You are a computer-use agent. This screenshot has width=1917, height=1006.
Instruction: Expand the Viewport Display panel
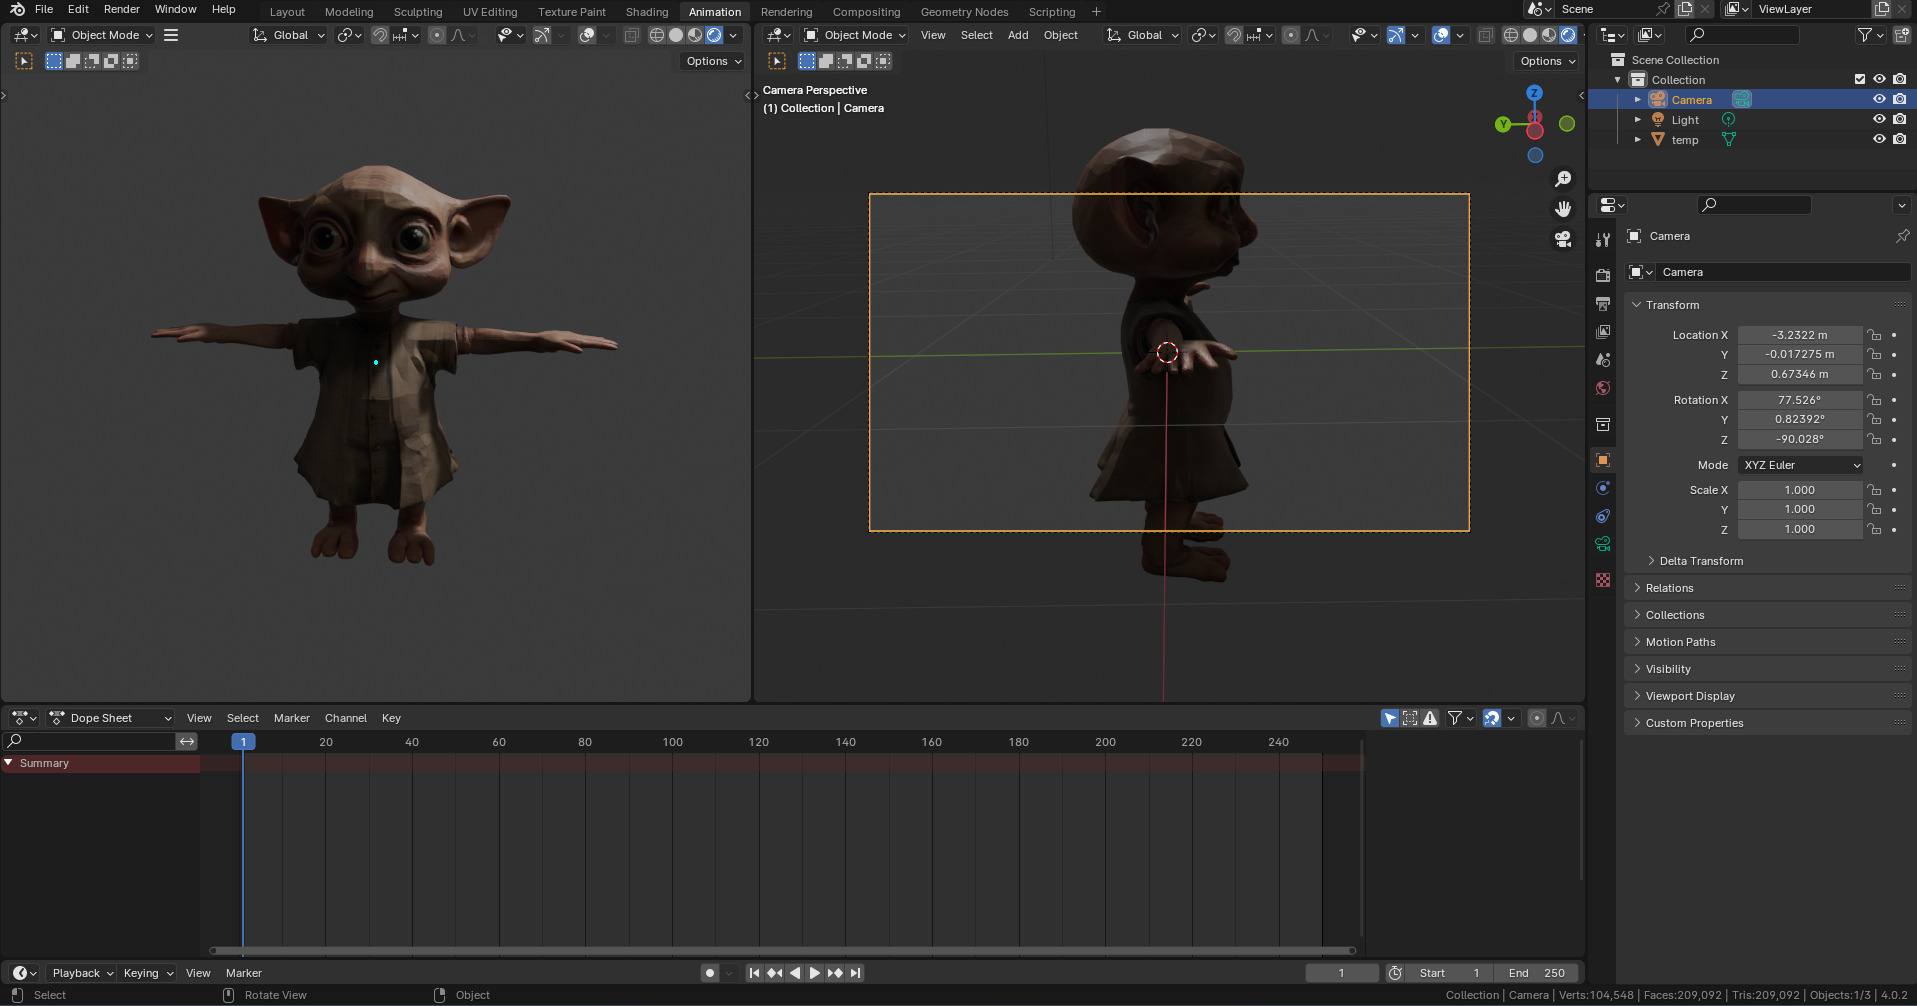pyautogui.click(x=1690, y=696)
